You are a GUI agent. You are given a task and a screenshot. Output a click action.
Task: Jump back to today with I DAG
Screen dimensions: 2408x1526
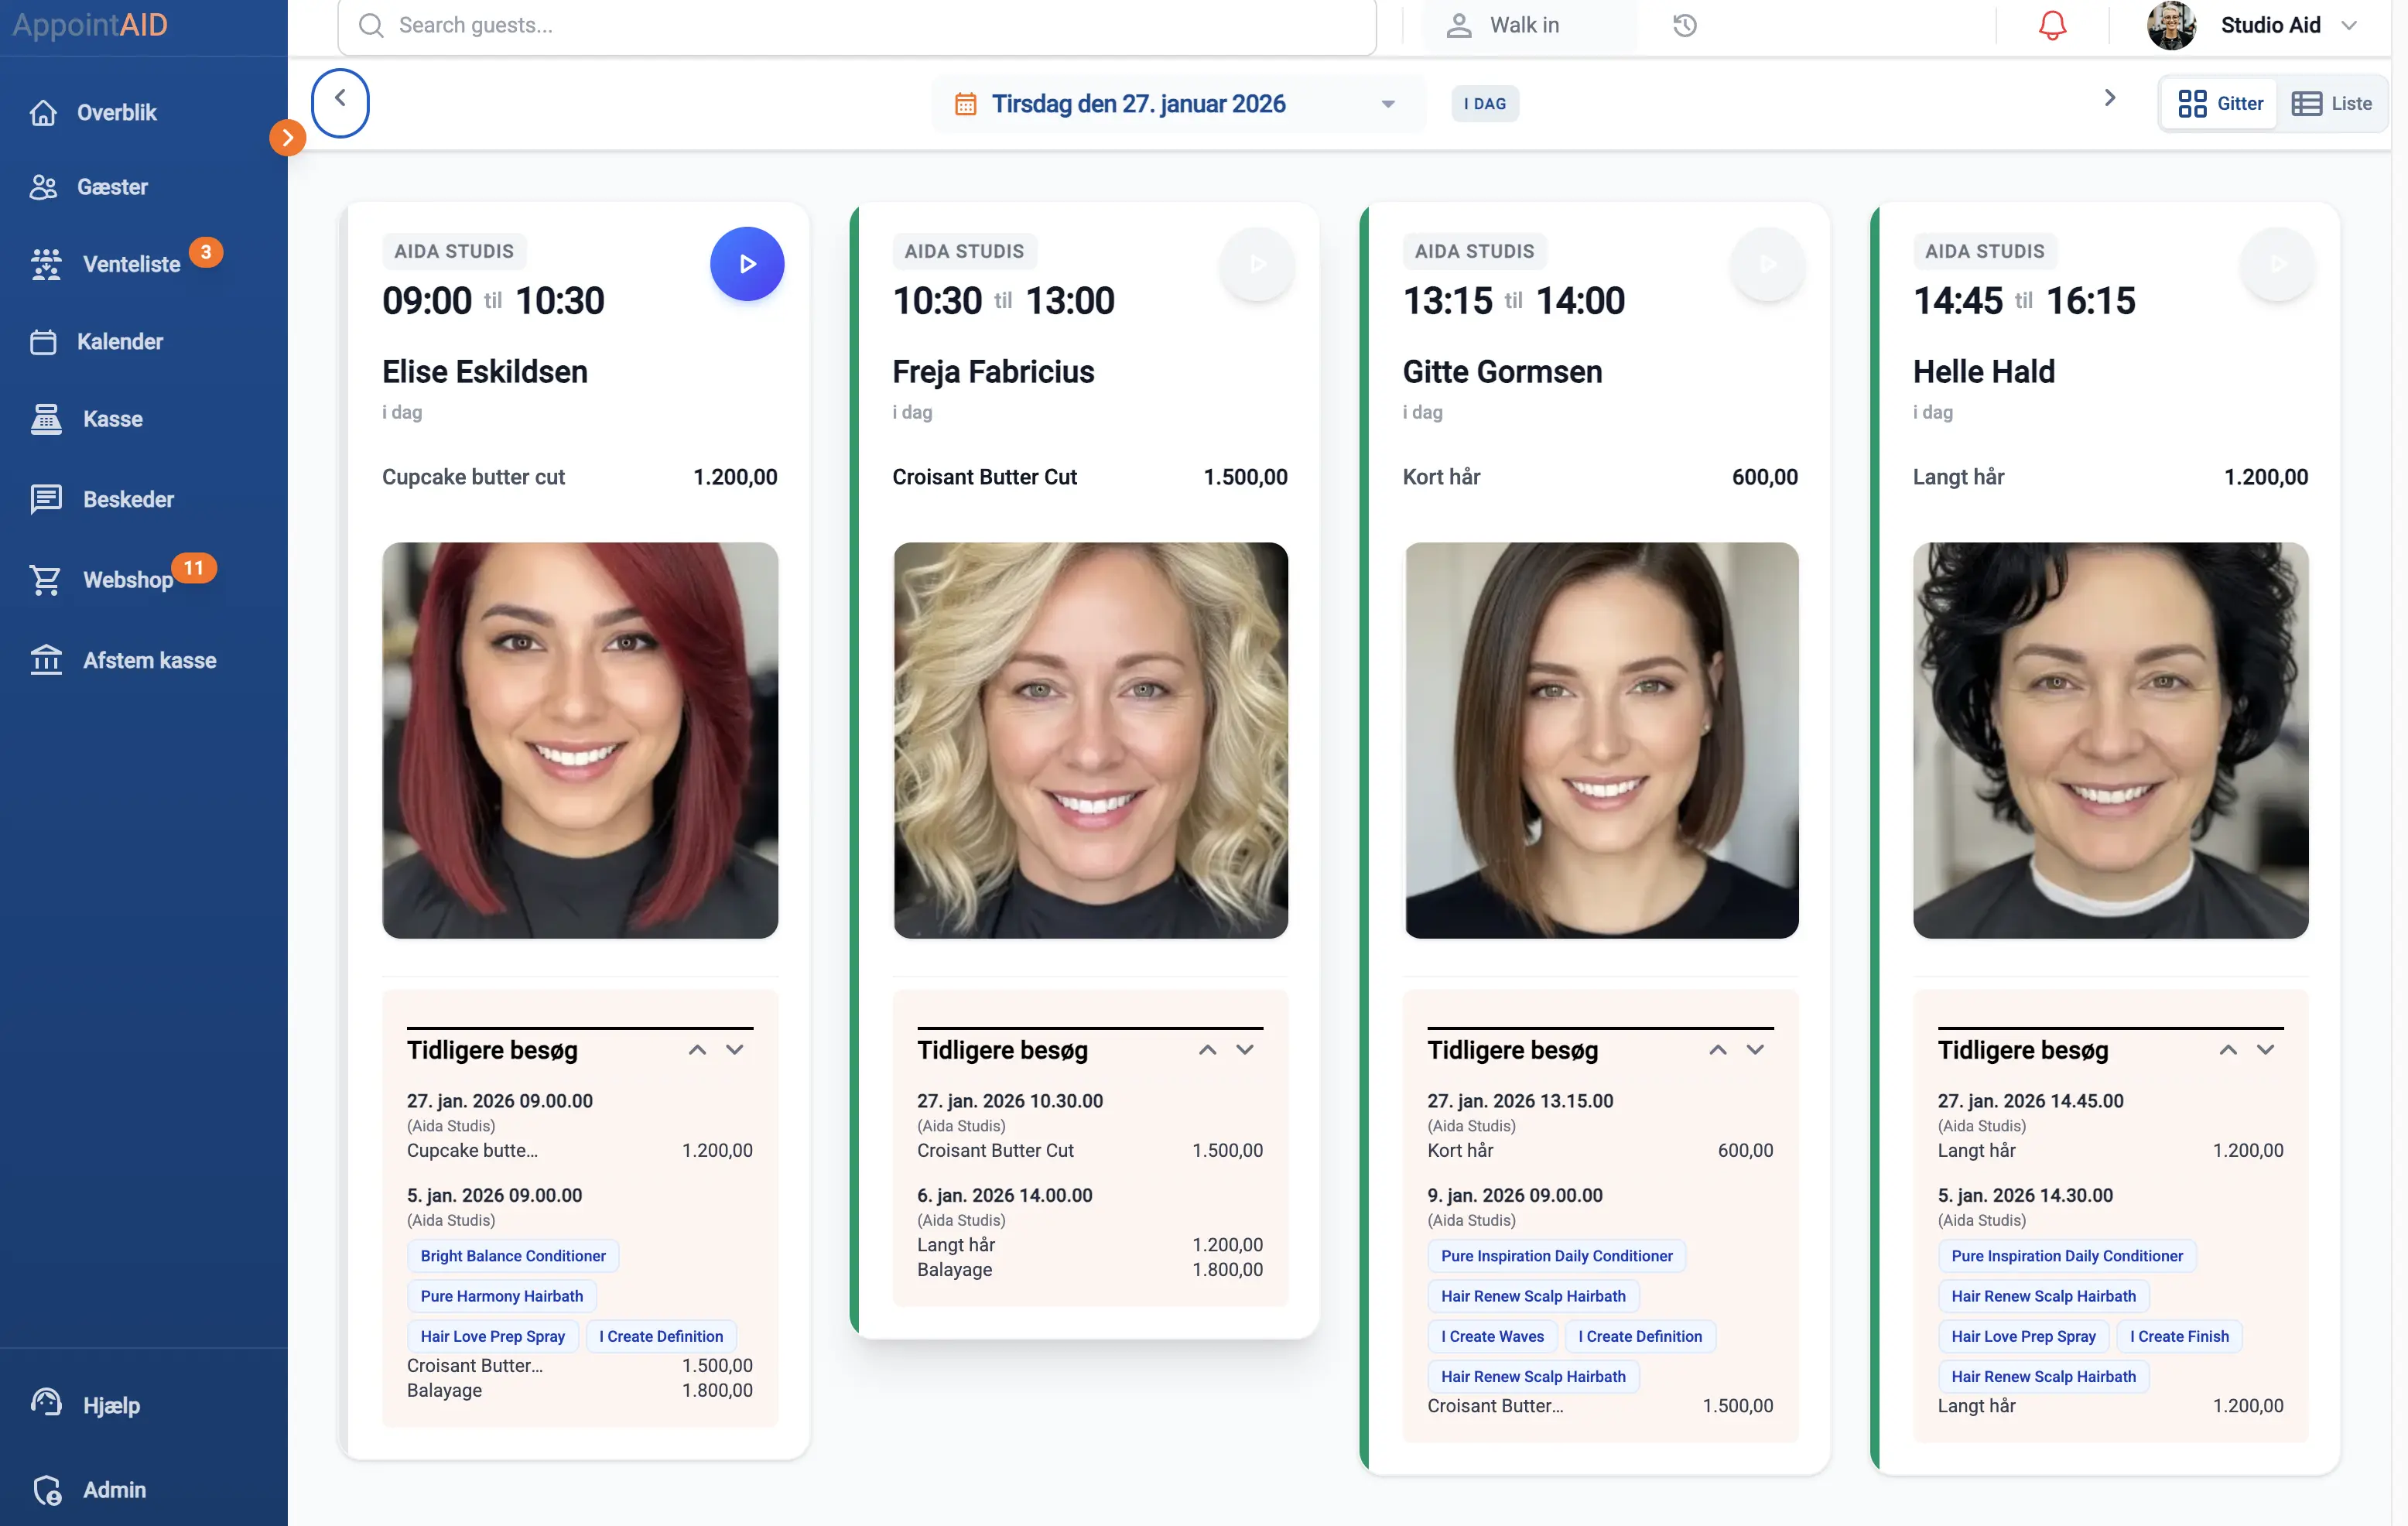coord(1484,103)
